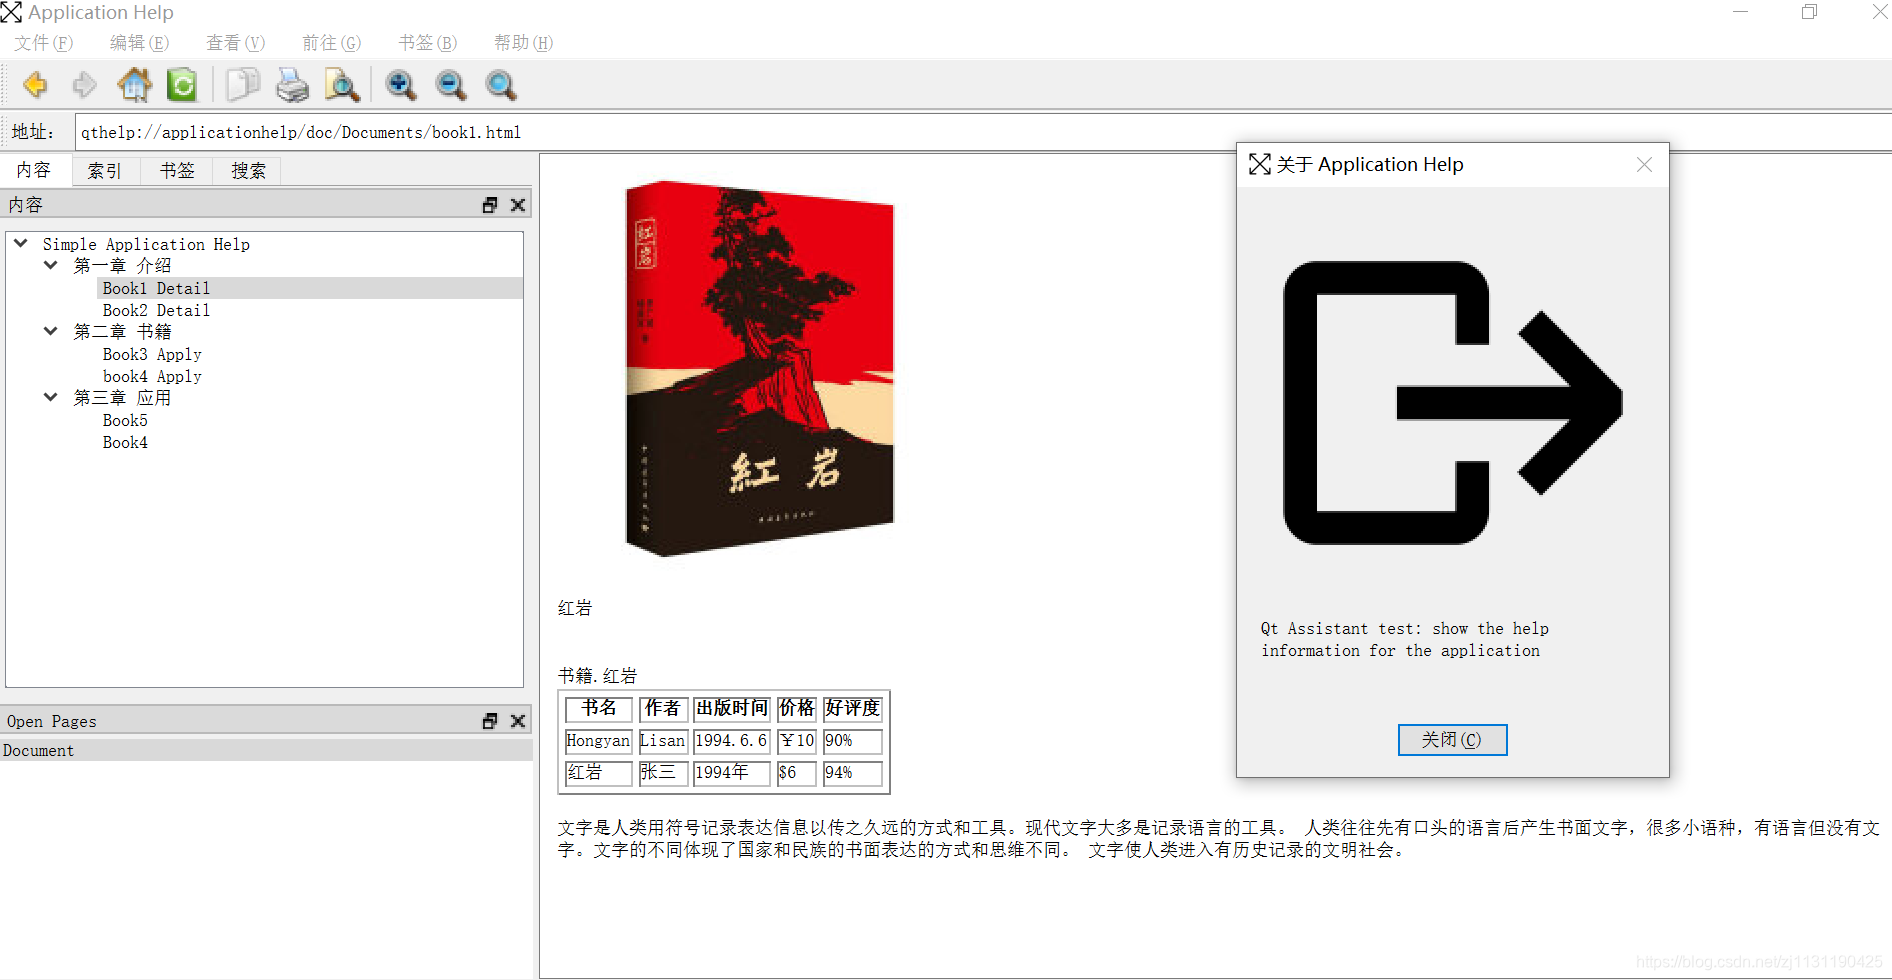Select Document in Open Pages list
1892x980 pixels.
pos(266,750)
